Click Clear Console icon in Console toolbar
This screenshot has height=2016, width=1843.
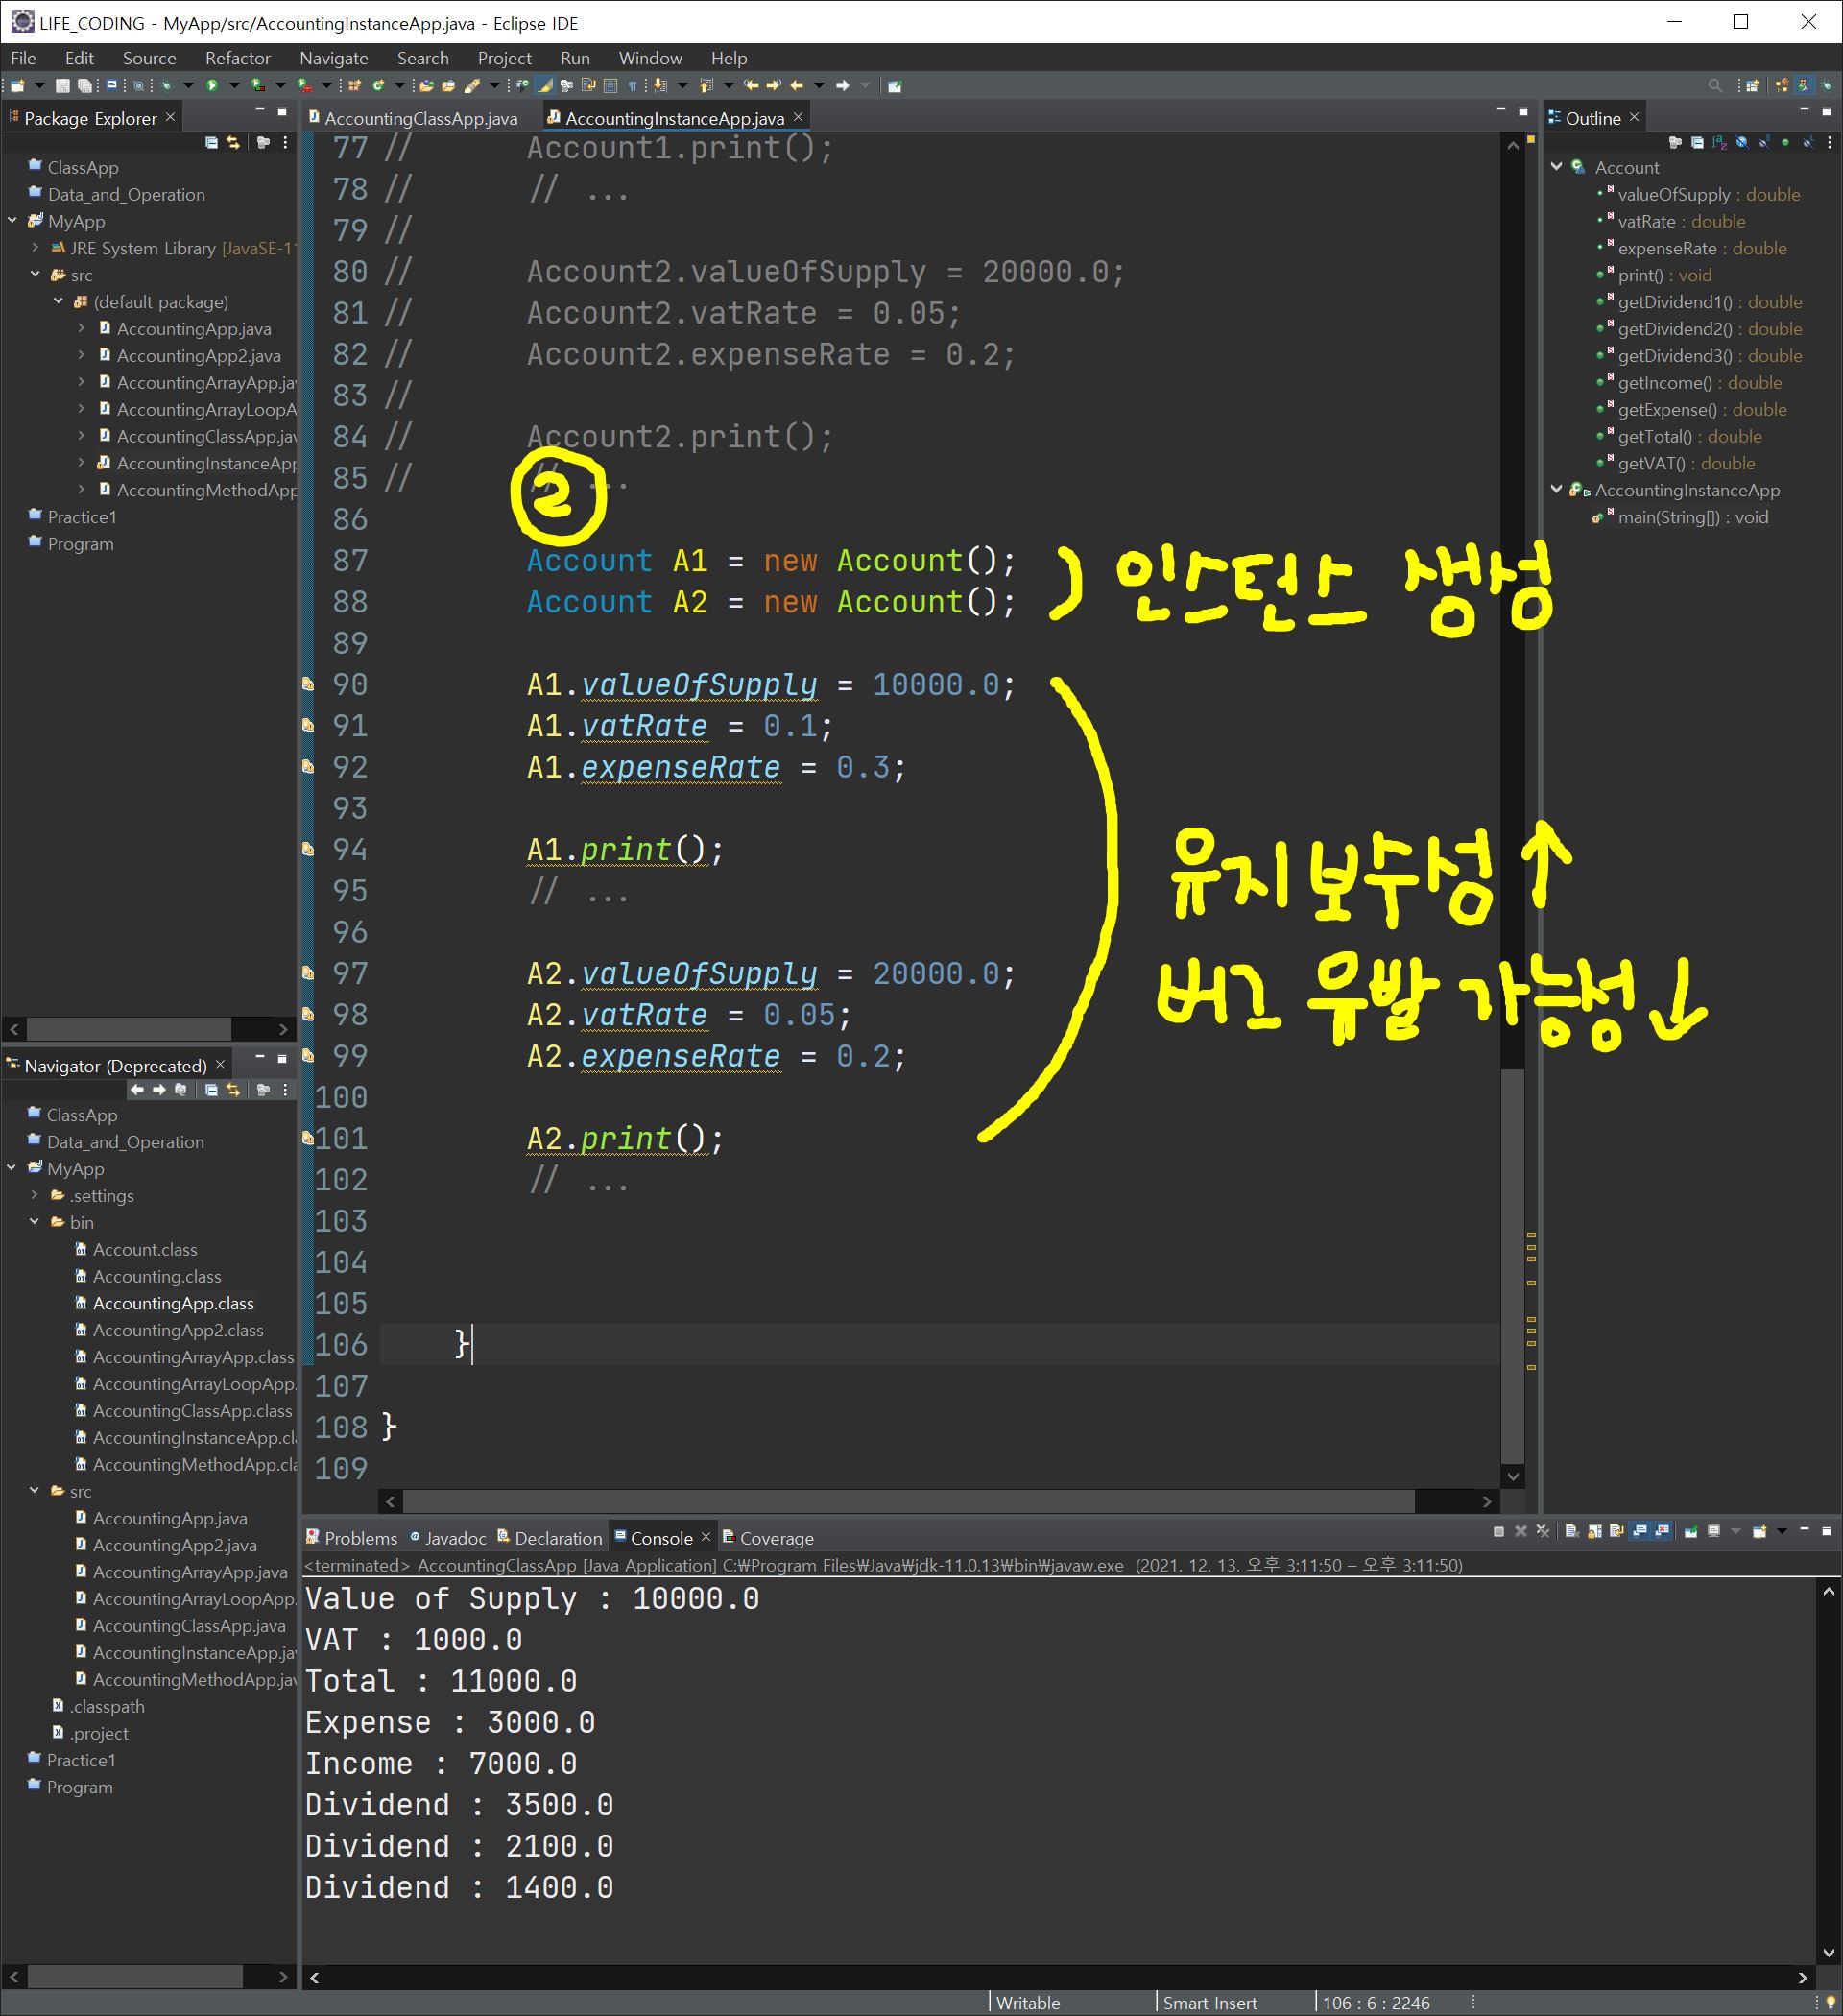(x=1571, y=1531)
